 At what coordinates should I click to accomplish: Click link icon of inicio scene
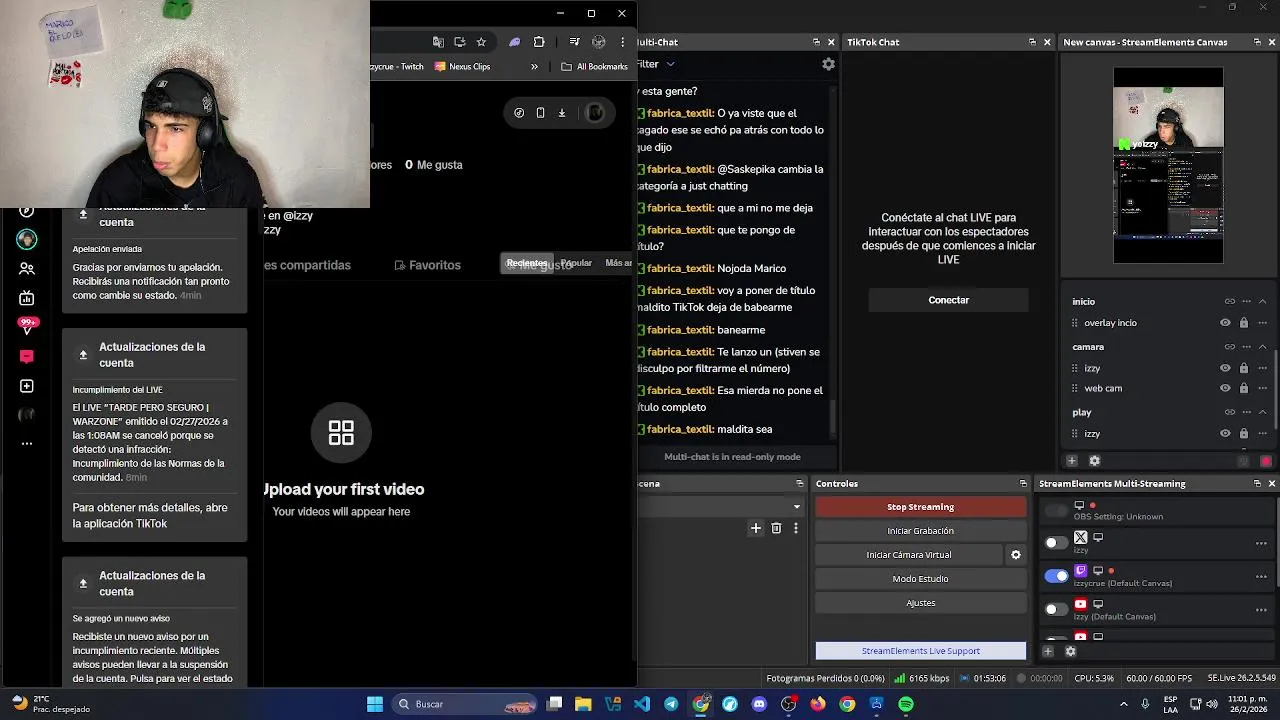coord(1230,301)
